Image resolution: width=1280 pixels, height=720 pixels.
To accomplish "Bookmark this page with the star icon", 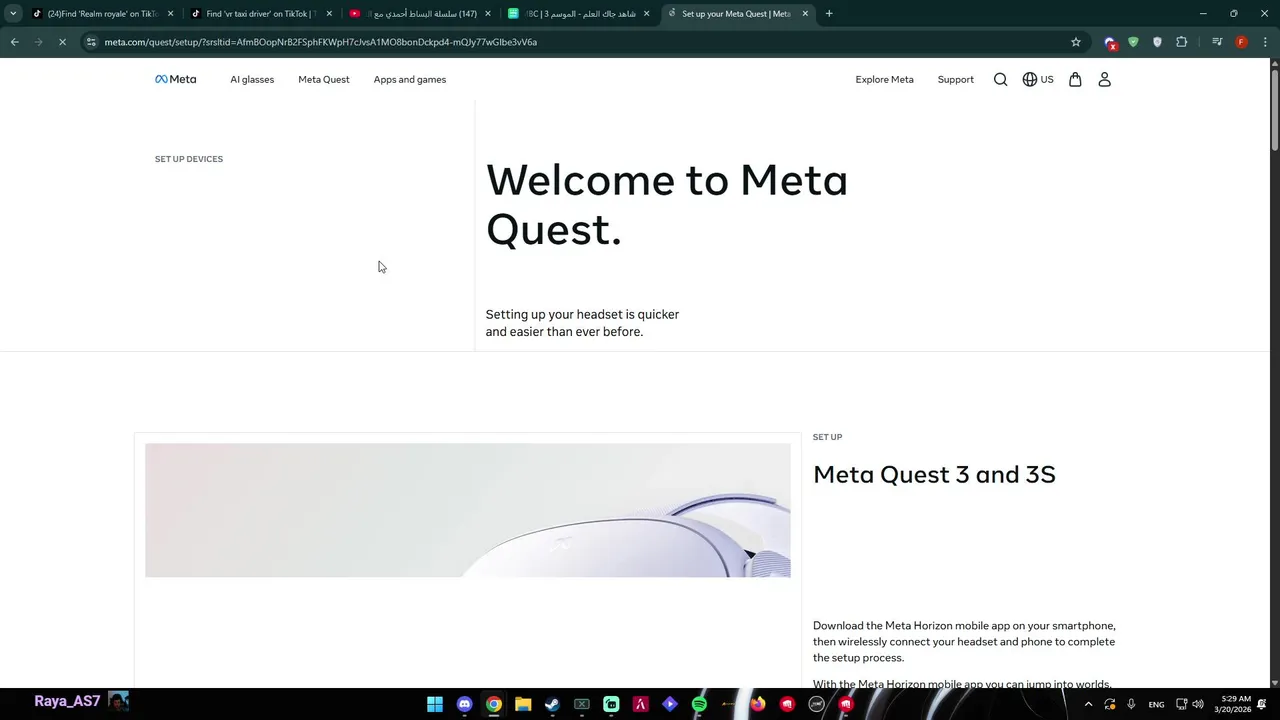I will click(x=1076, y=42).
